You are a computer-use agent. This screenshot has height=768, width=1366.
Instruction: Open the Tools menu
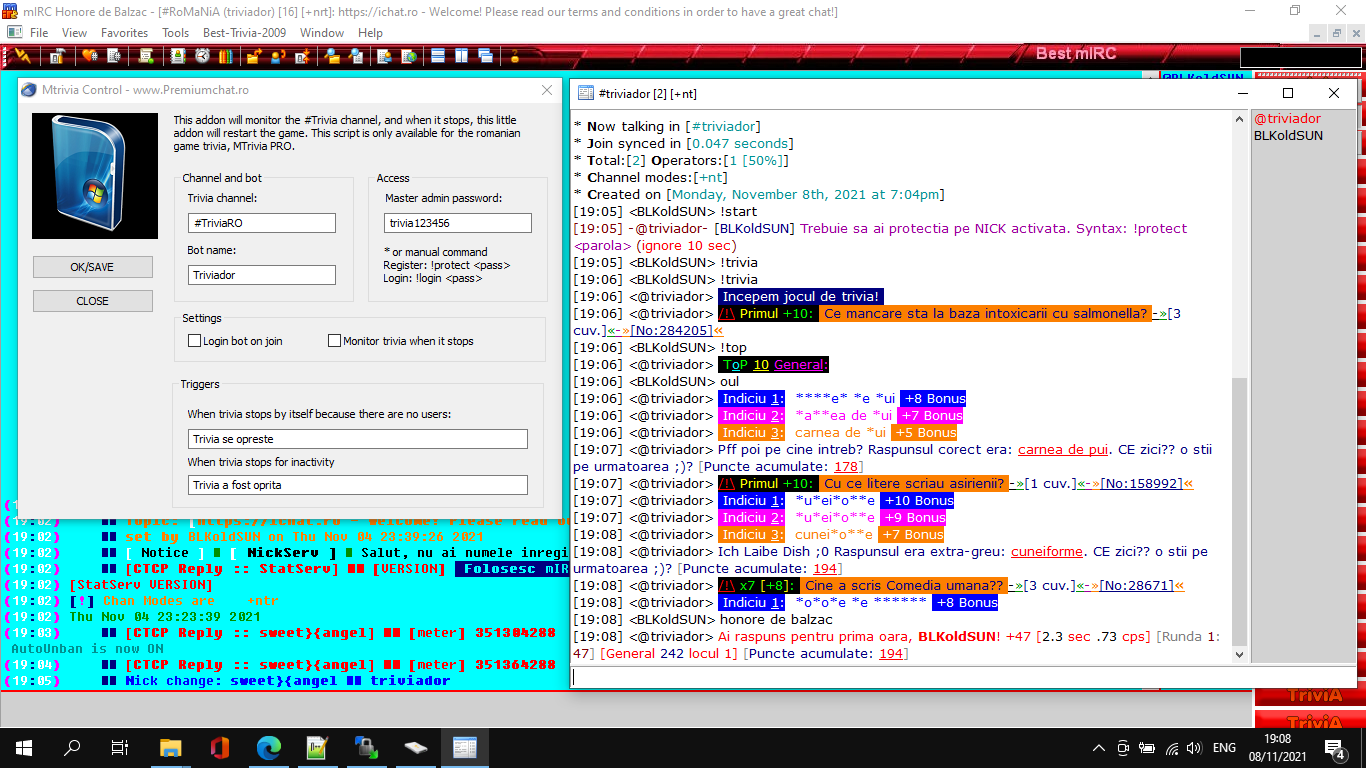pos(175,33)
